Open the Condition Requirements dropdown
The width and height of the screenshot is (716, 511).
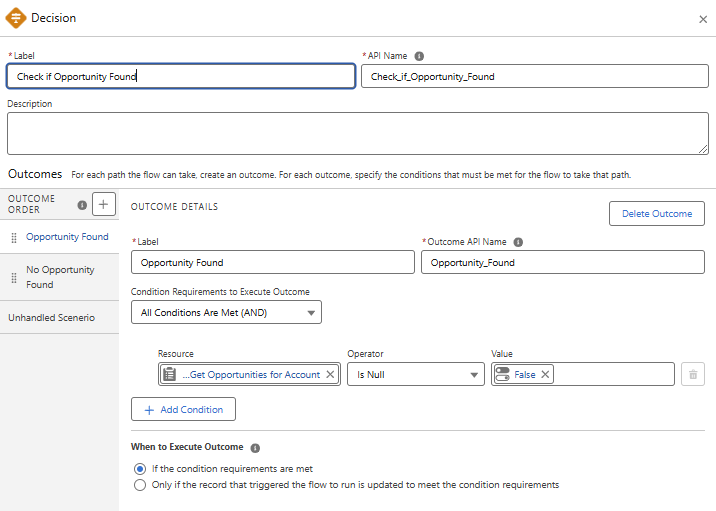point(226,313)
